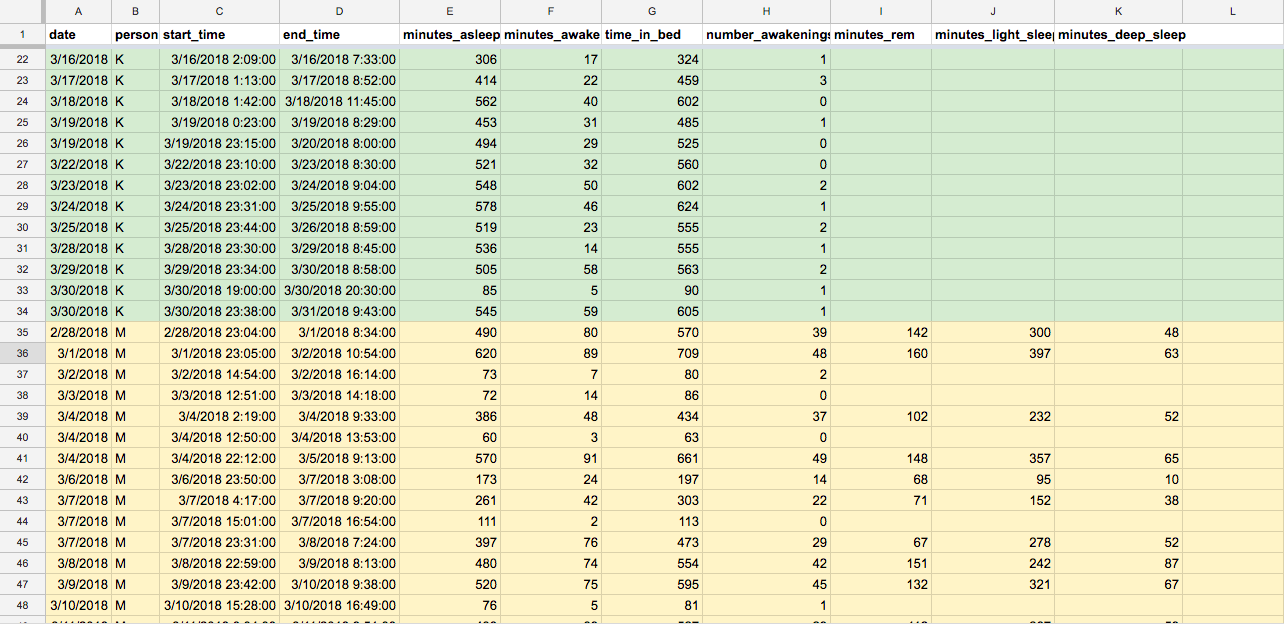Select column E header

pos(449,11)
